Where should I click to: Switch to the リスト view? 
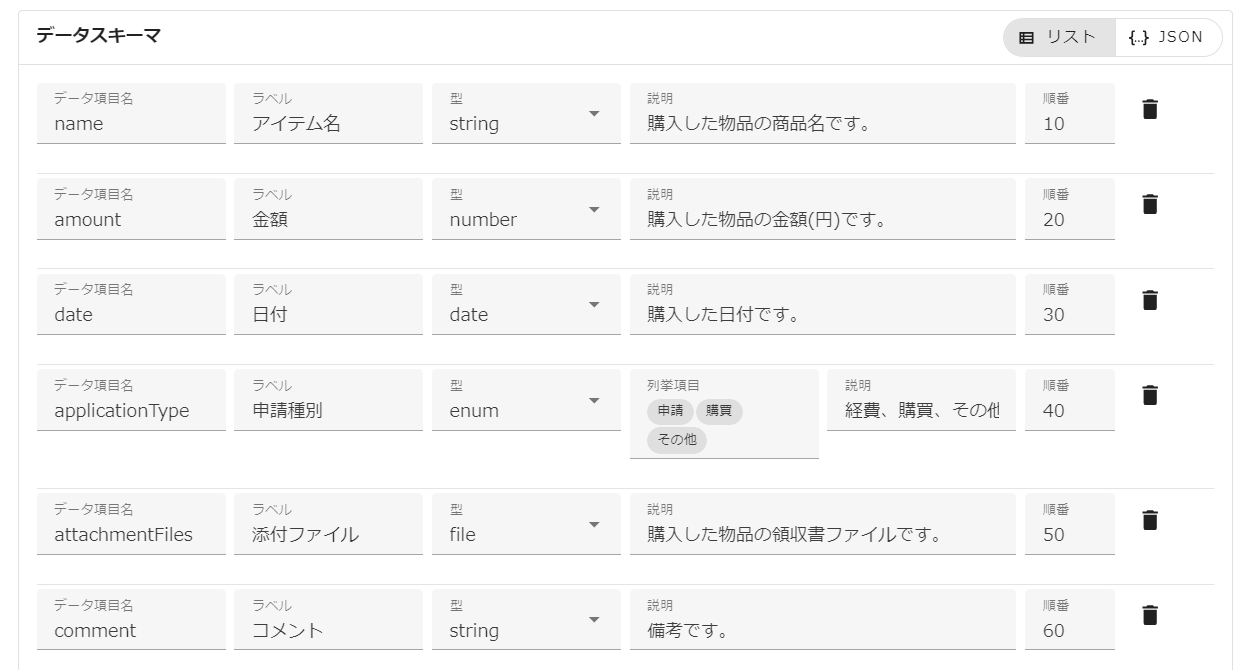click(1057, 38)
